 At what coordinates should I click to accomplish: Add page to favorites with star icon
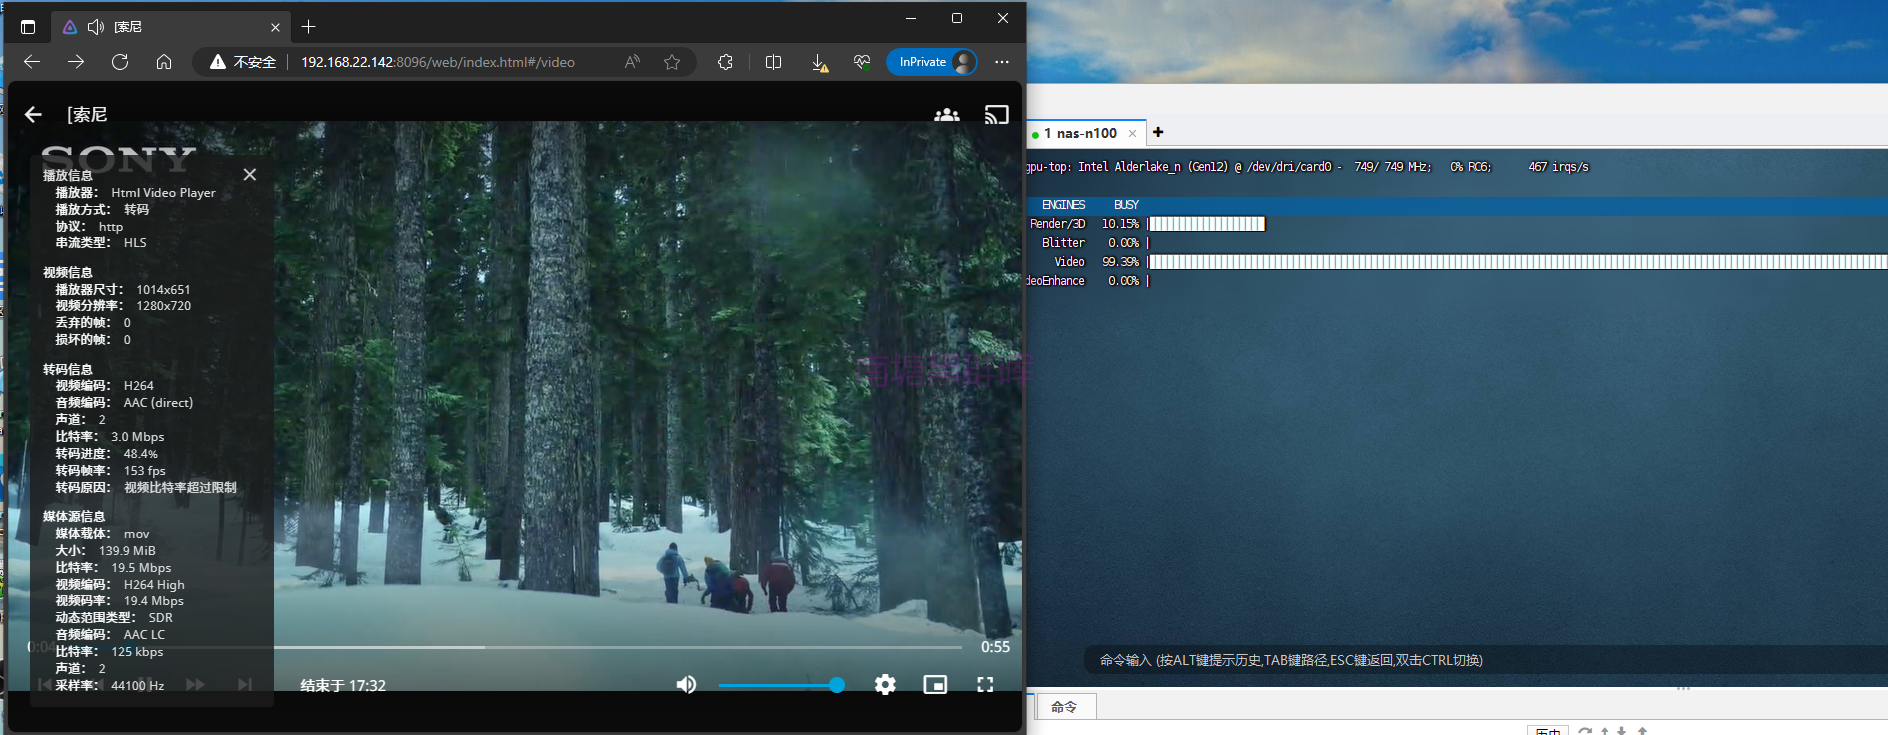(672, 62)
